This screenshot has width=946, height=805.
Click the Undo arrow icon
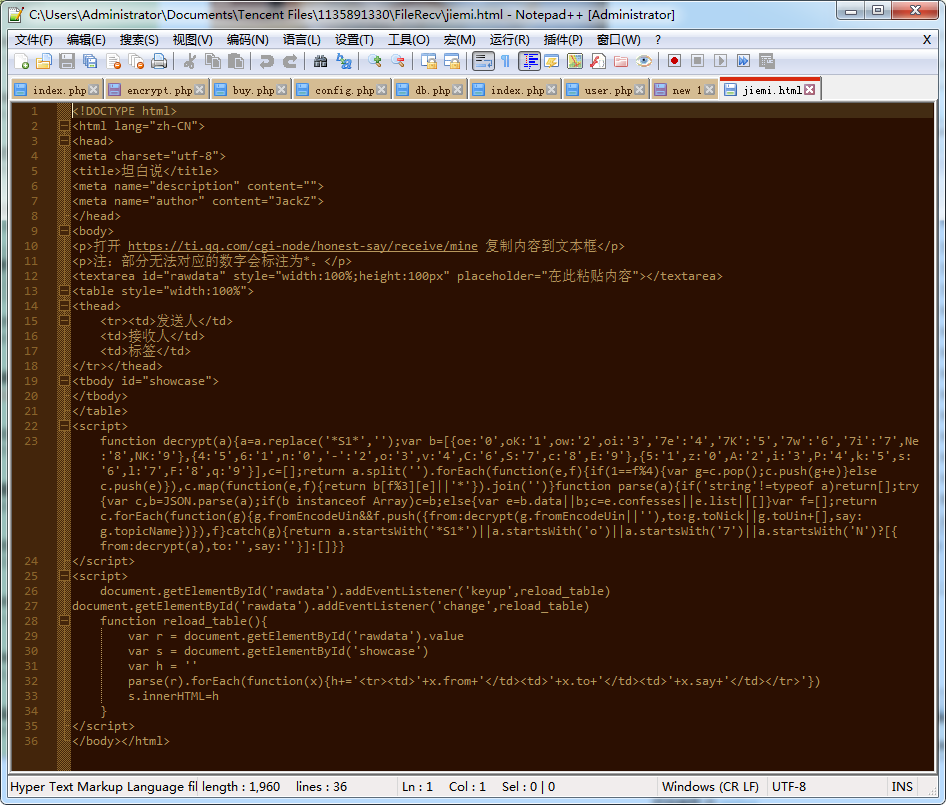pyautogui.click(x=266, y=61)
